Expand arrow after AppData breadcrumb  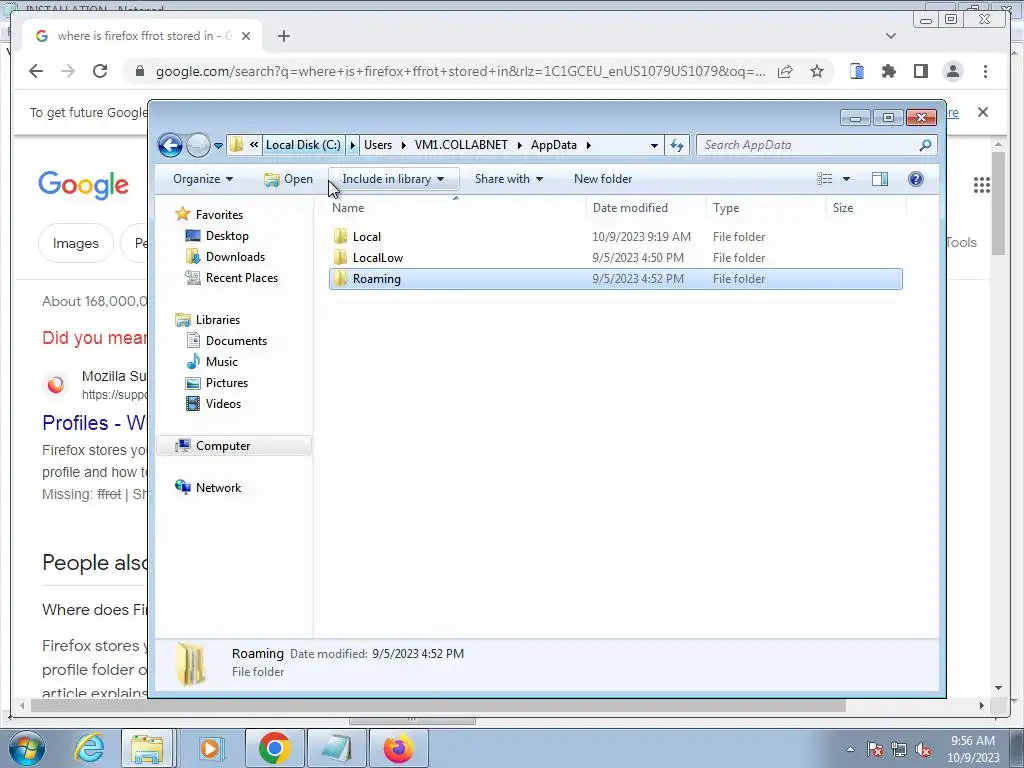pos(588,145)
